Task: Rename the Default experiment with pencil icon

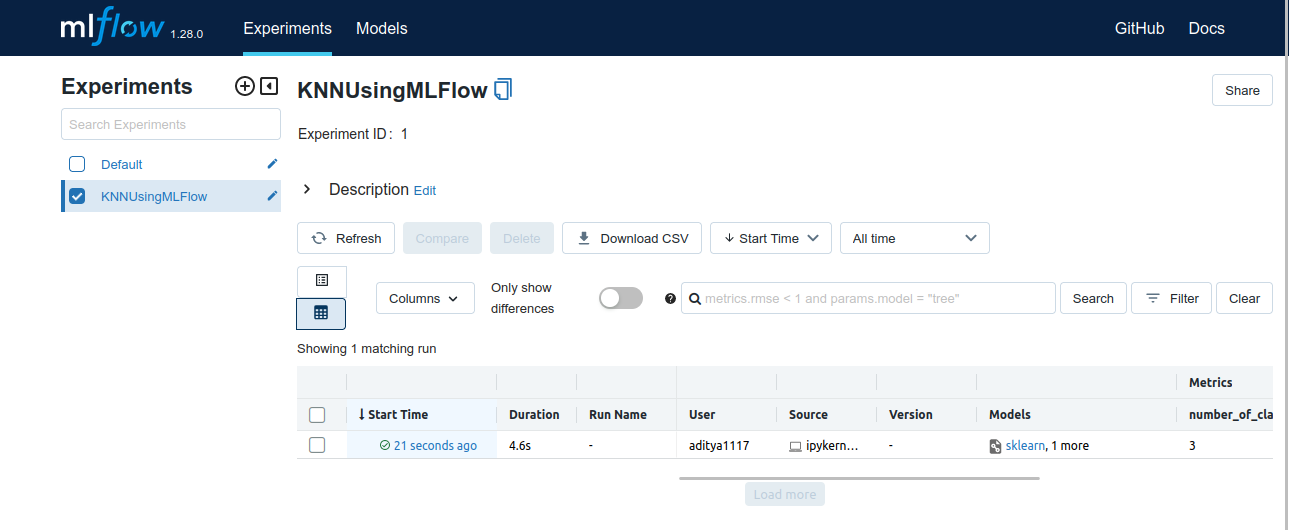Action: [272, 164]
